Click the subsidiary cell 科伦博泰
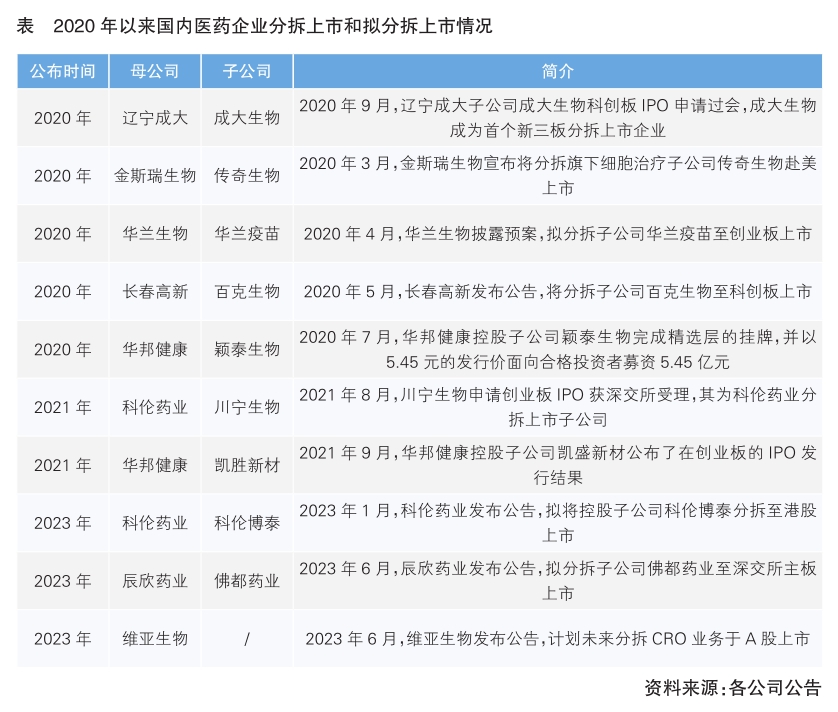838x712 pixels. coord(247,523)
